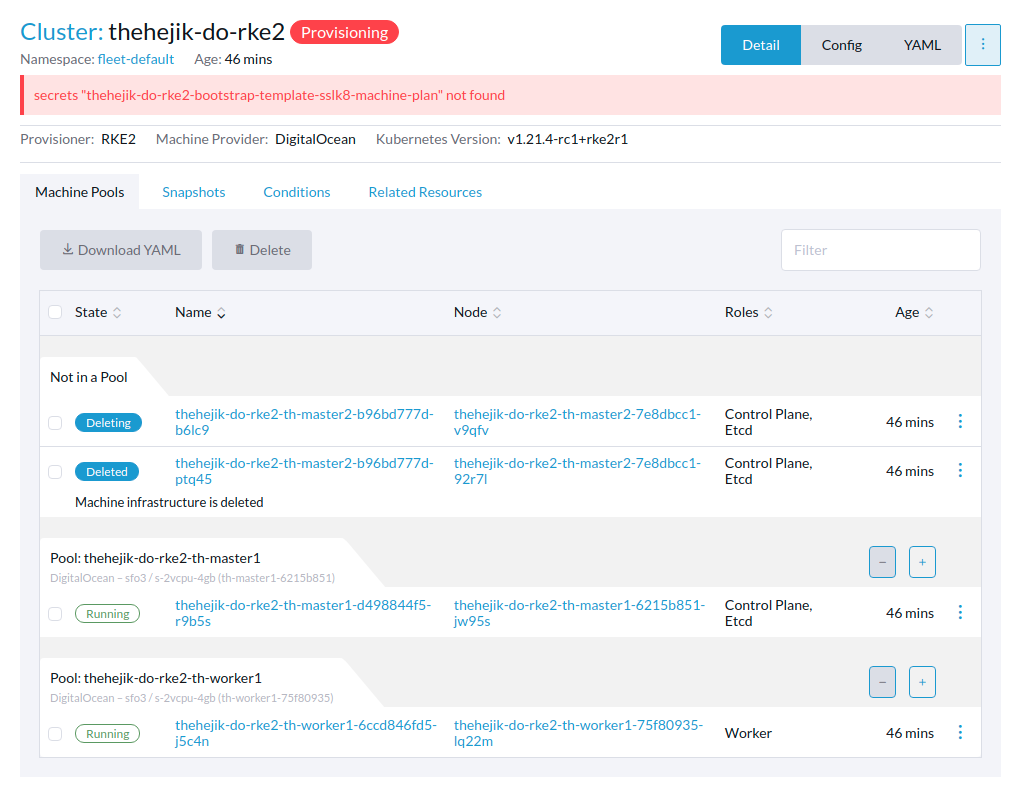The image size is (1015, 802).
Task: Scale down the th-master1 pool with minus
Action: click(x=882, y=562)
